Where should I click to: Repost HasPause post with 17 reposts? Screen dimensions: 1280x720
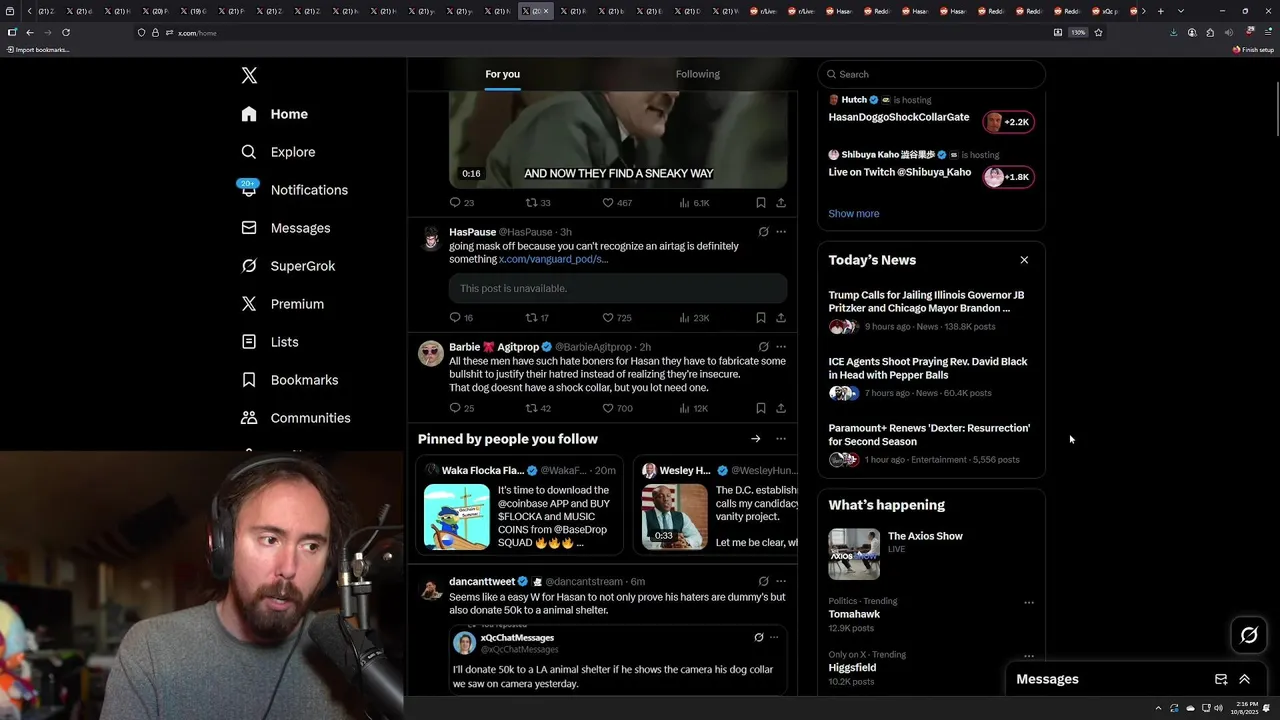tap(538, 318)
